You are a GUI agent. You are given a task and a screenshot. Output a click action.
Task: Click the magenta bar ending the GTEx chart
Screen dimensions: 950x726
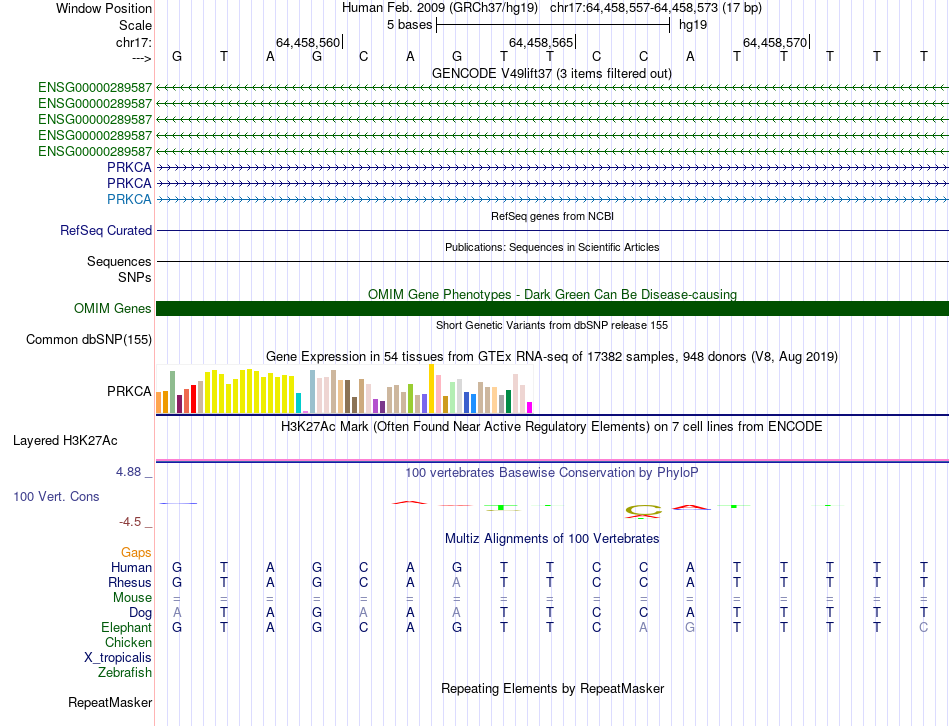530,407
